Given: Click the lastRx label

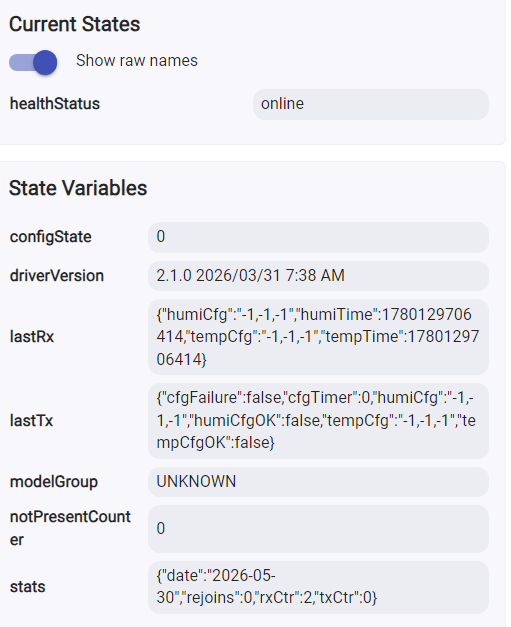Looking at the screenshot, I should [x=32, y=337].
